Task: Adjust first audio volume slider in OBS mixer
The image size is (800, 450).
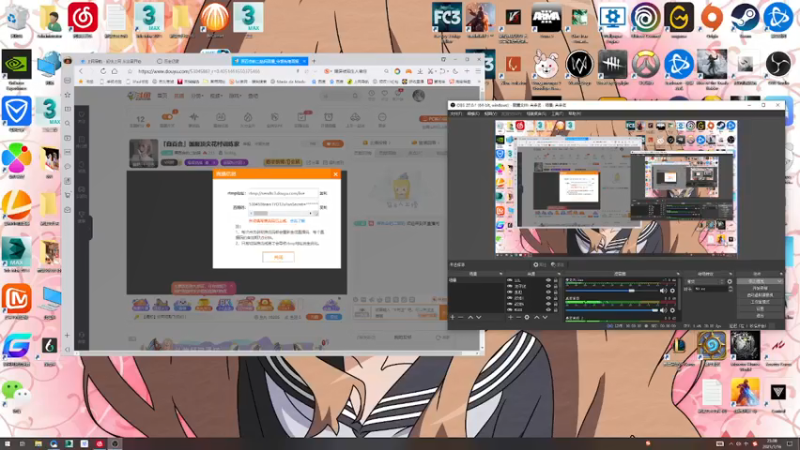Action: point(612,291)
